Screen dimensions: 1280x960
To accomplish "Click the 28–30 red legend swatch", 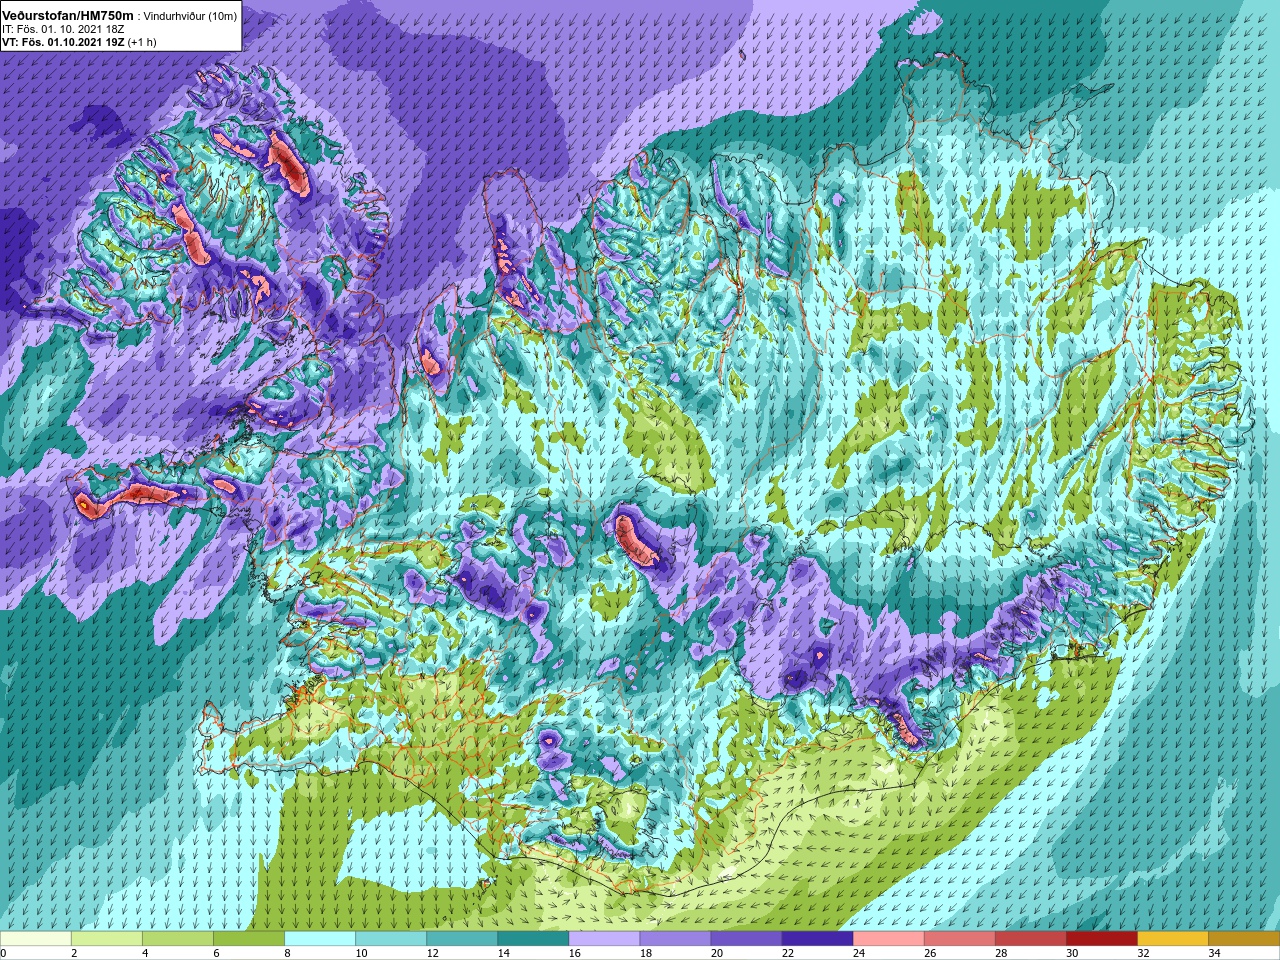I will click(x=1030, y=939).
